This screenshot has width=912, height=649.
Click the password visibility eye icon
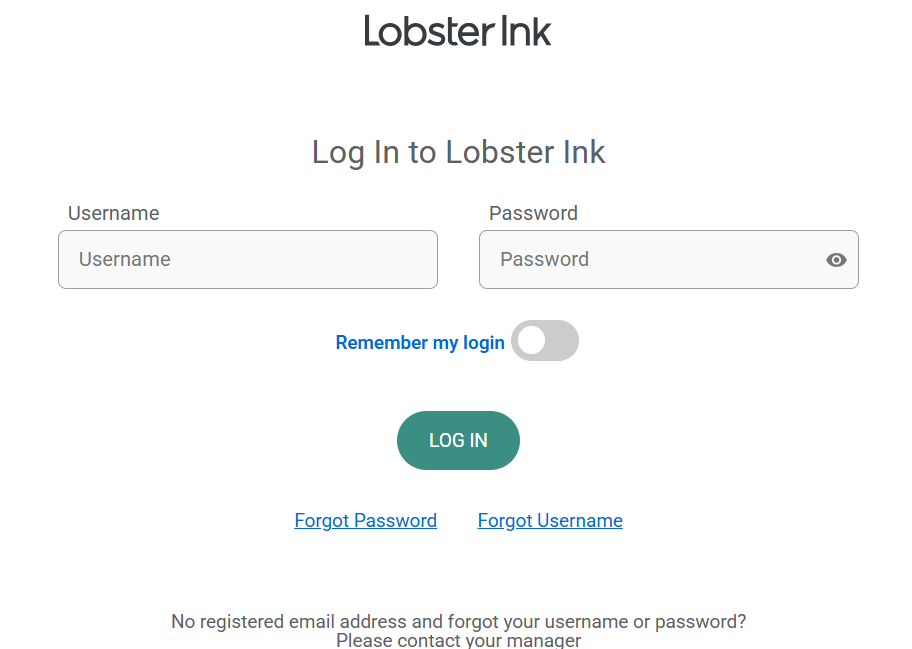pos(836,259)
